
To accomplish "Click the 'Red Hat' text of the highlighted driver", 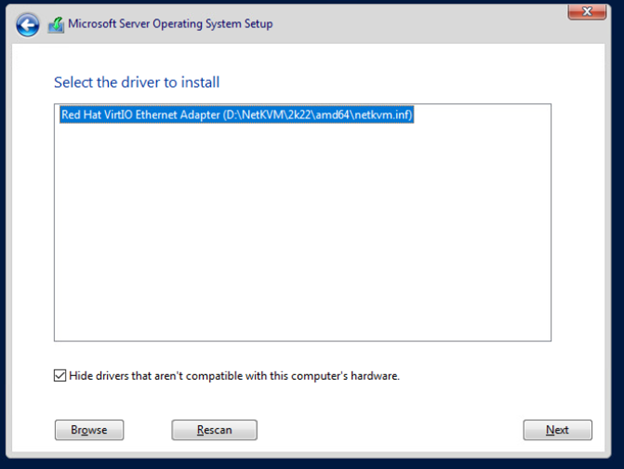I will coord(81,115).
